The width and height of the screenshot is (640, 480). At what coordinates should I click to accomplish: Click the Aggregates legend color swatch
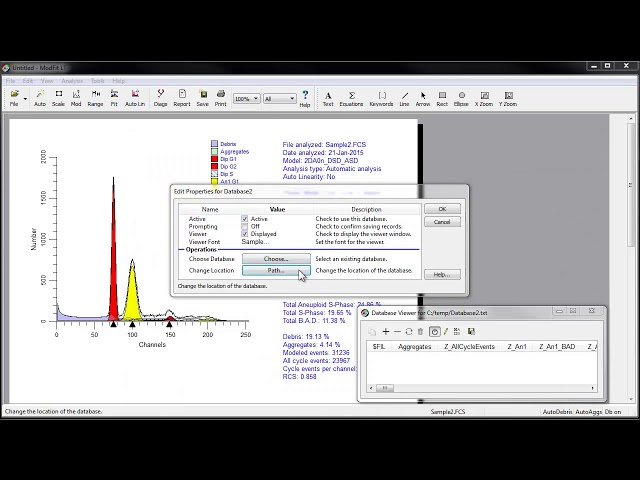(215, 151)
